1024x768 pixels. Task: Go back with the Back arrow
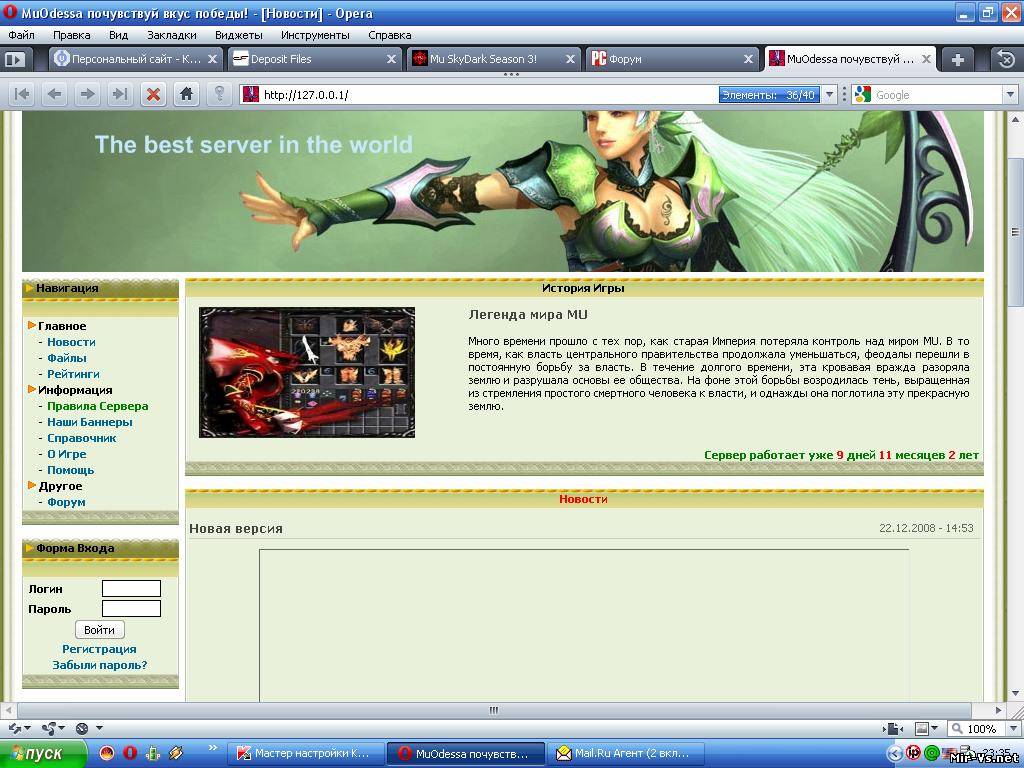[x=55, y=95]
